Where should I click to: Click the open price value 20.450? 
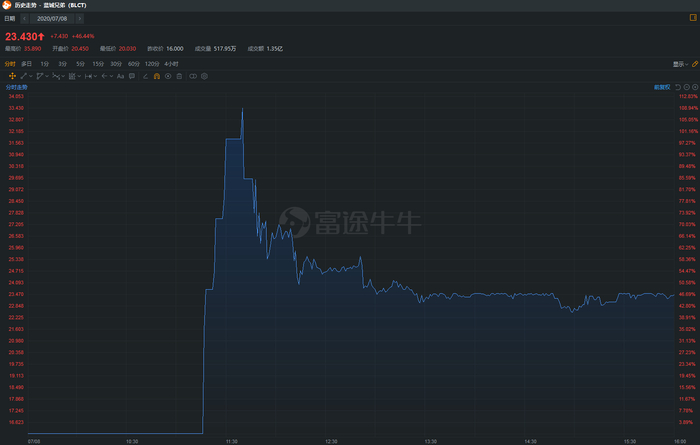(80, 49)
